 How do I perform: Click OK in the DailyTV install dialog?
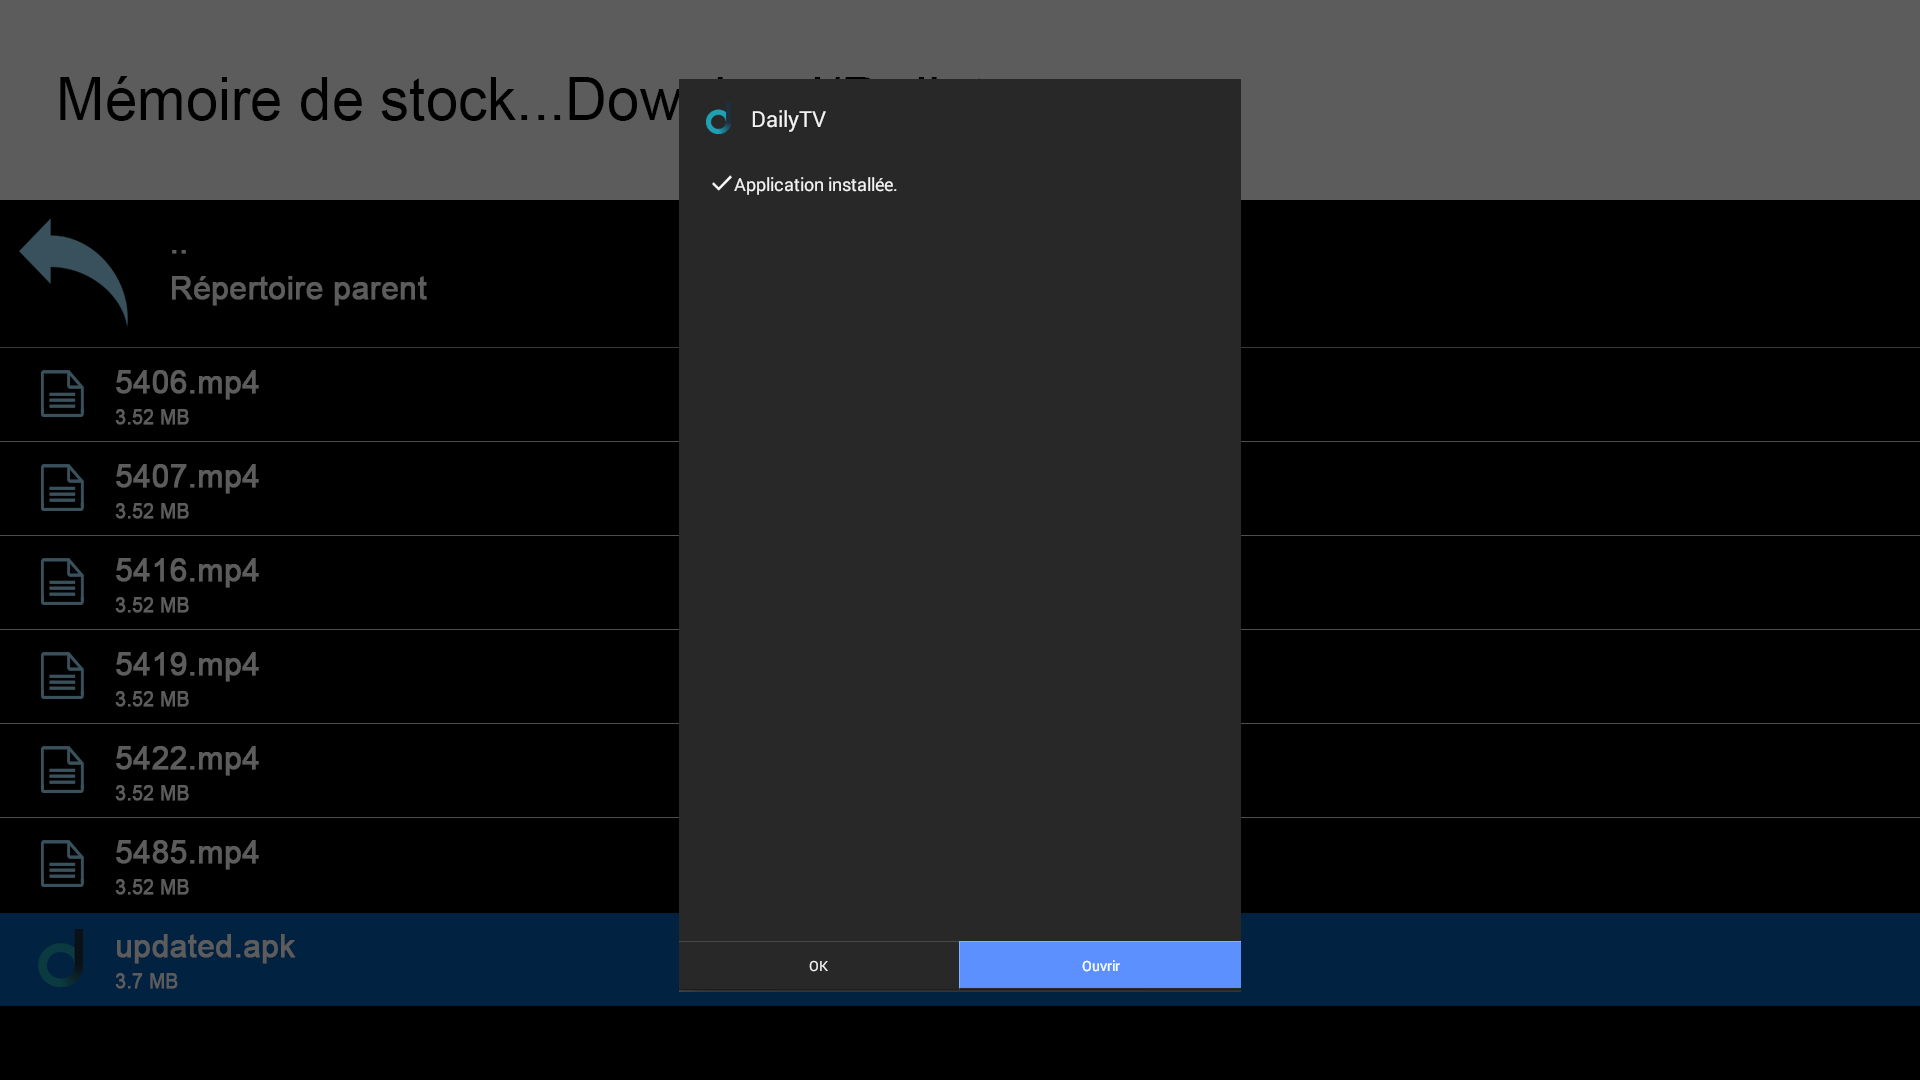818,965
